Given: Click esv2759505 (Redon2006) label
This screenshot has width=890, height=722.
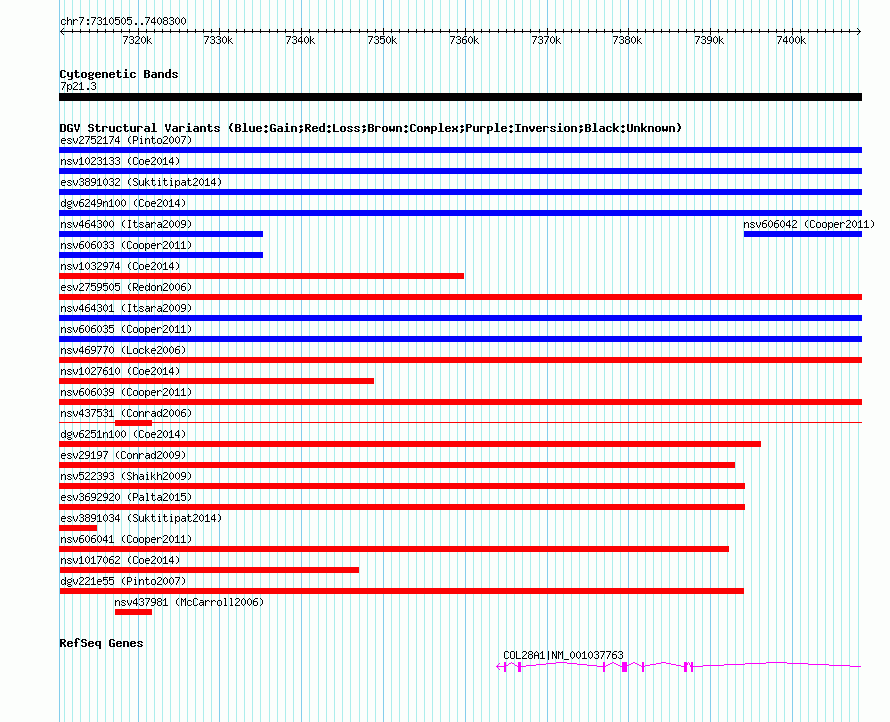Looking at the screenshot, I should [126, 287].
